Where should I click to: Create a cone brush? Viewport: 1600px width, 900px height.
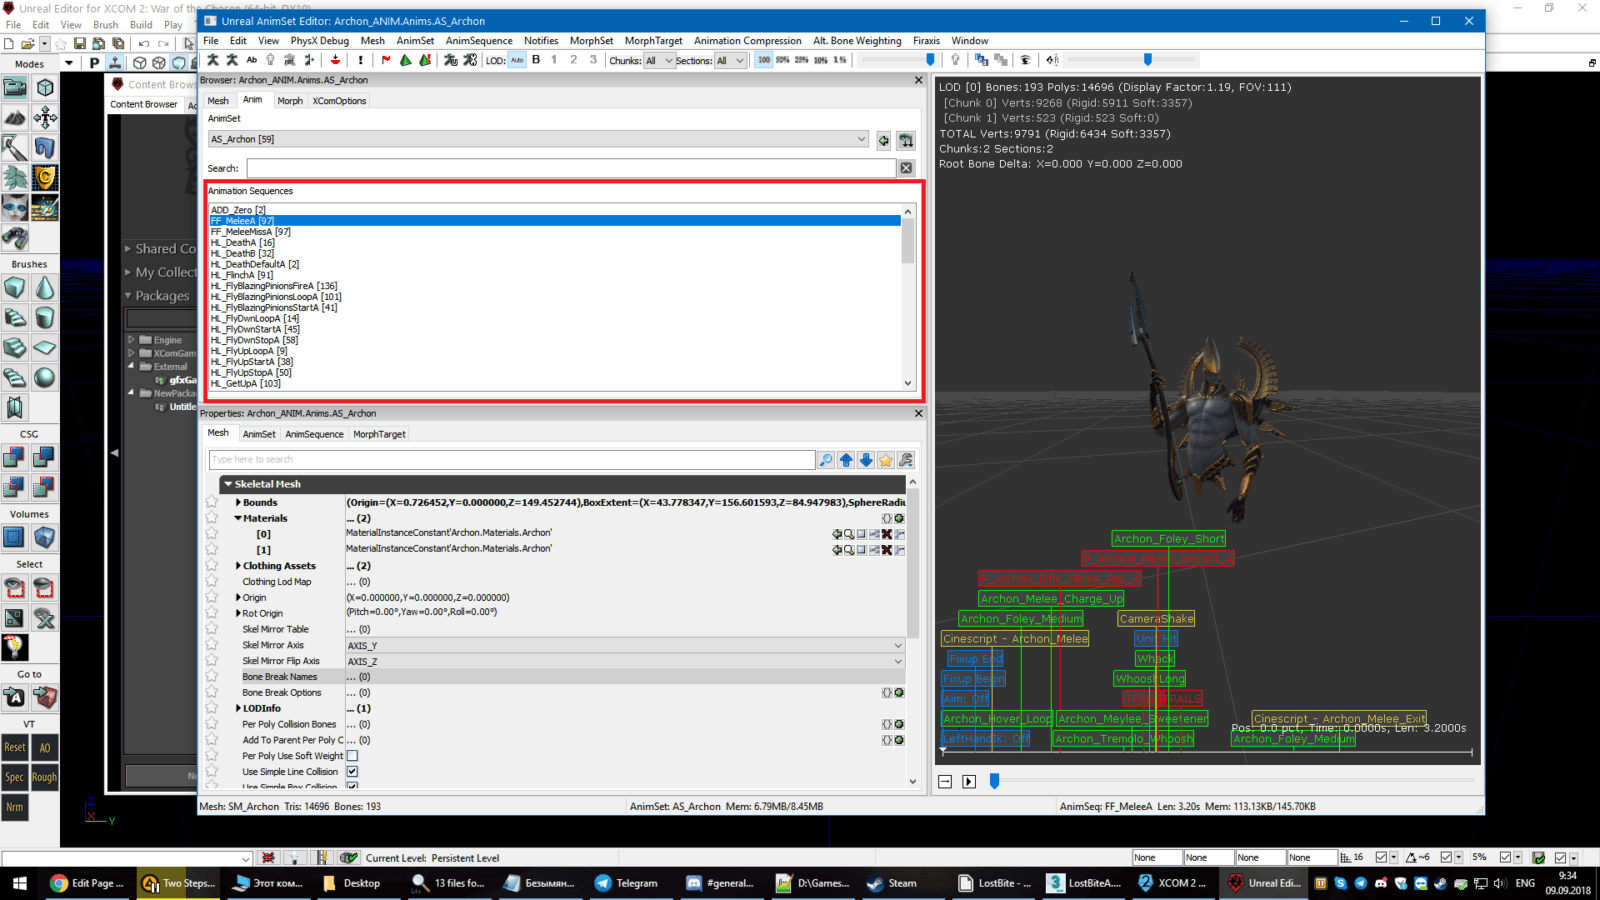(45, 288)
